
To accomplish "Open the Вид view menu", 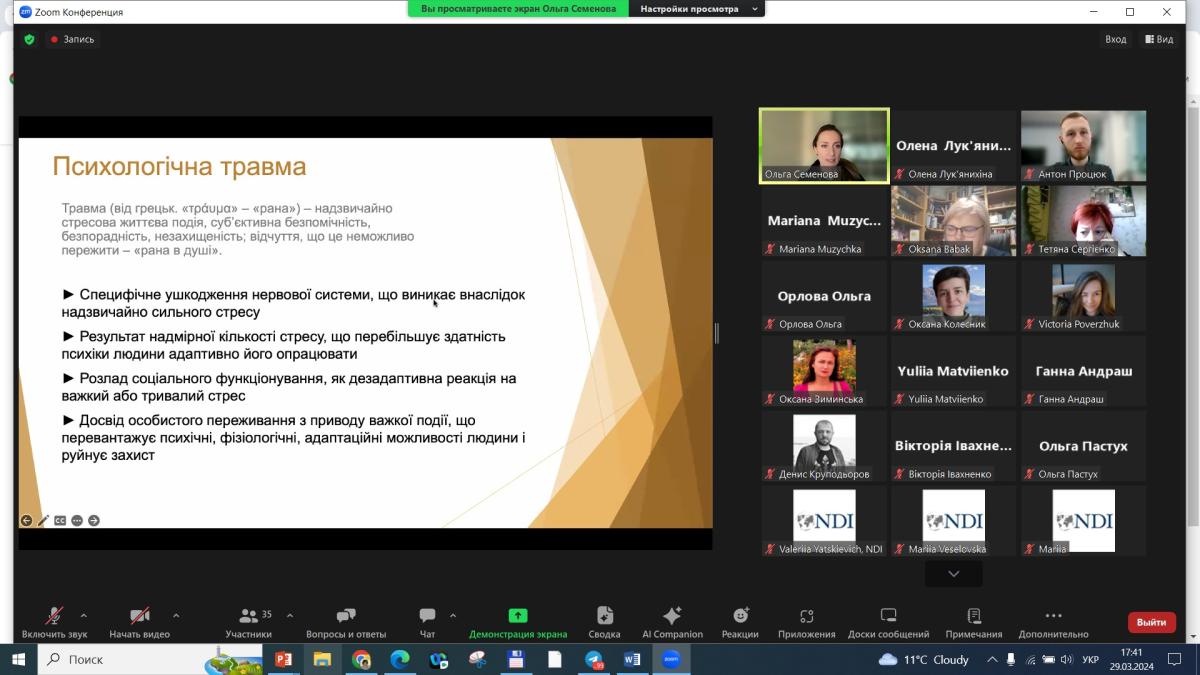I will click(1159, 39).
